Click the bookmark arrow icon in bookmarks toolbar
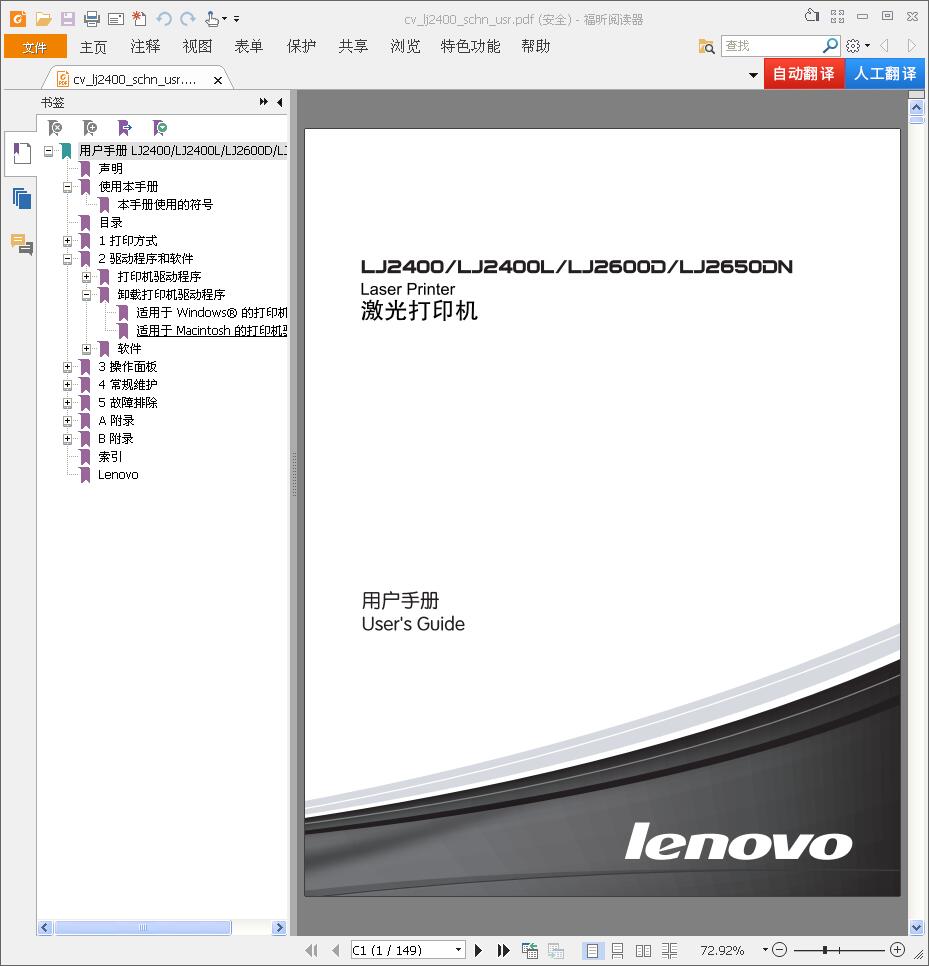Screen dimensions: 929x966 (x=125, y=128)
